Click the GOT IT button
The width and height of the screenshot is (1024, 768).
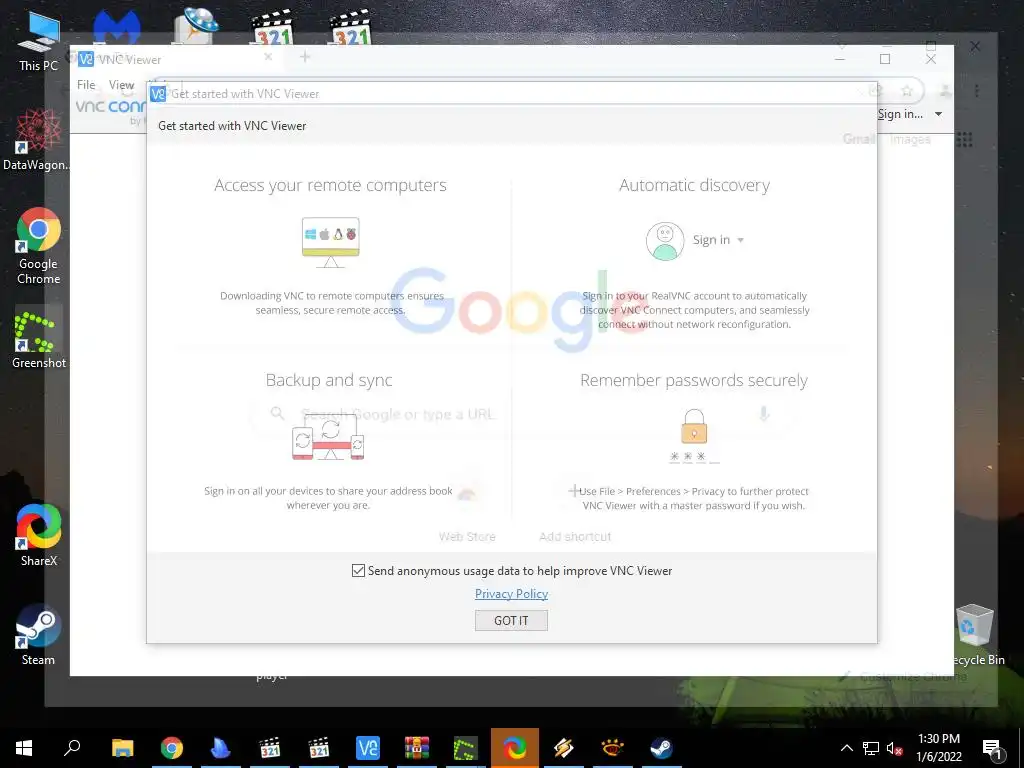(x=511, y=620)
